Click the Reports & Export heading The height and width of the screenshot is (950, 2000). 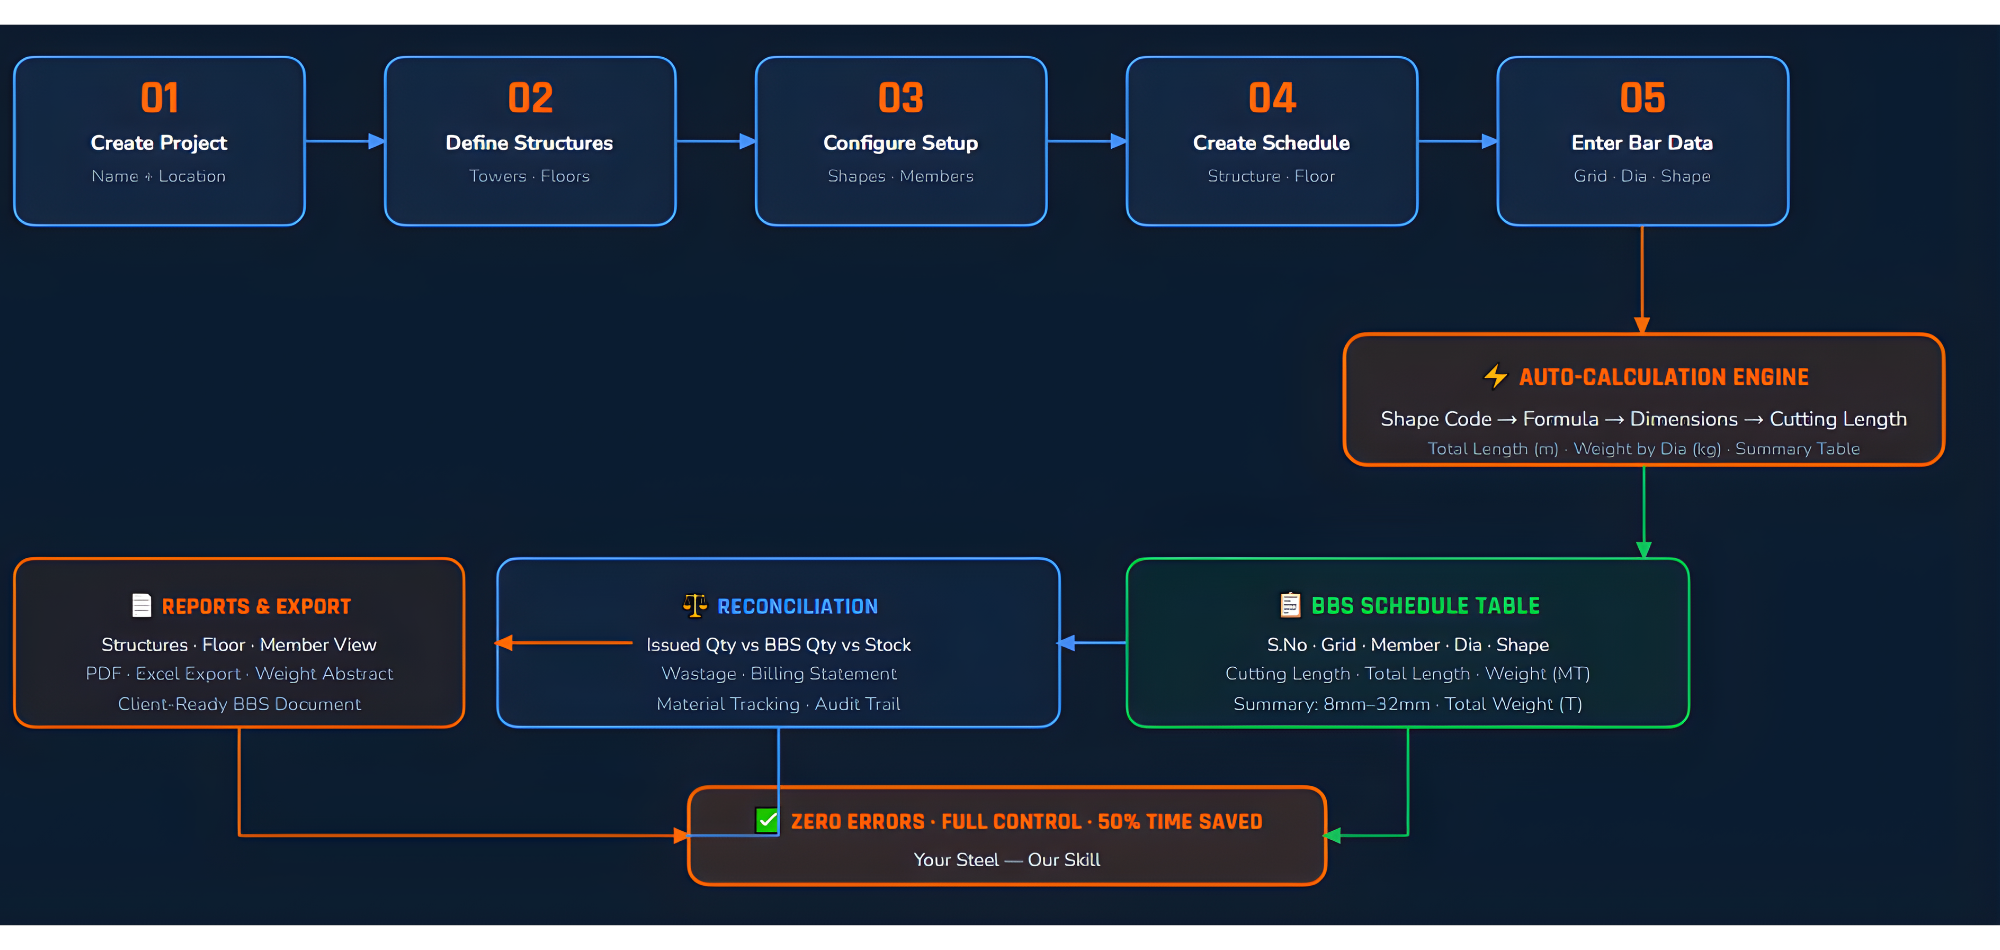click(256, 606)
